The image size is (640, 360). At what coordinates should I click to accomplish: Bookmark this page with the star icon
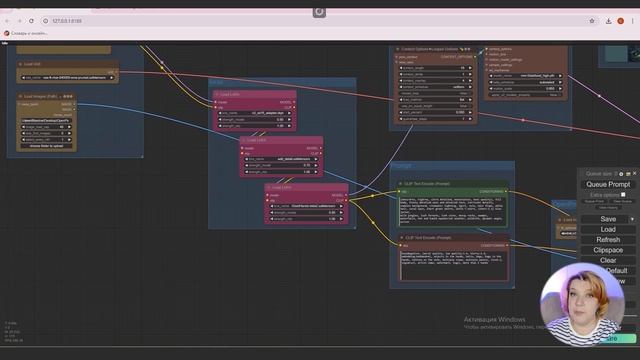(592, 21)
